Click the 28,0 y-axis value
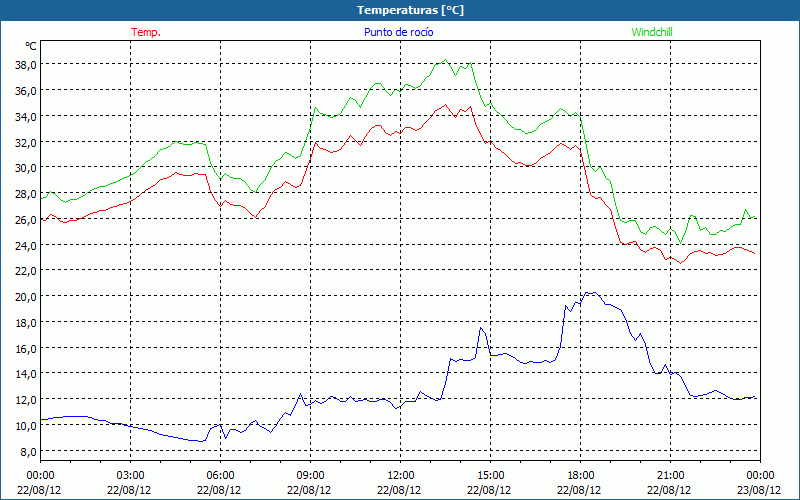Viewport: 800px width, 500px height. 26,194
